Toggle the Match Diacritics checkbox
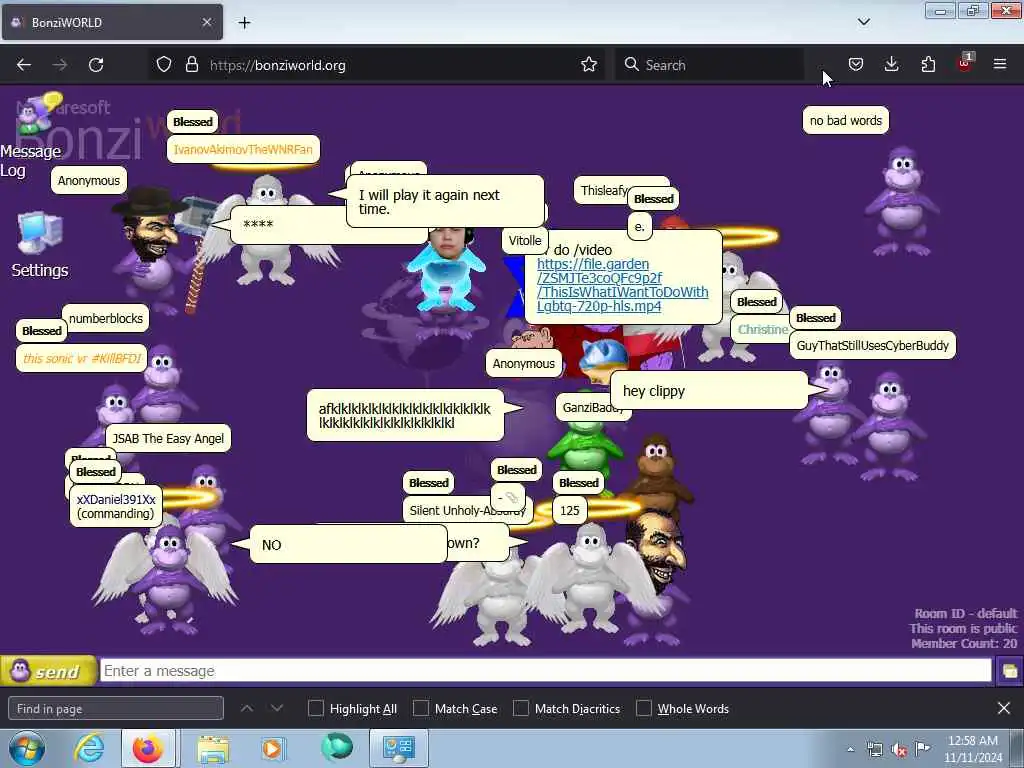Viewport: 1024px width, 768px height. click(521, 709)
